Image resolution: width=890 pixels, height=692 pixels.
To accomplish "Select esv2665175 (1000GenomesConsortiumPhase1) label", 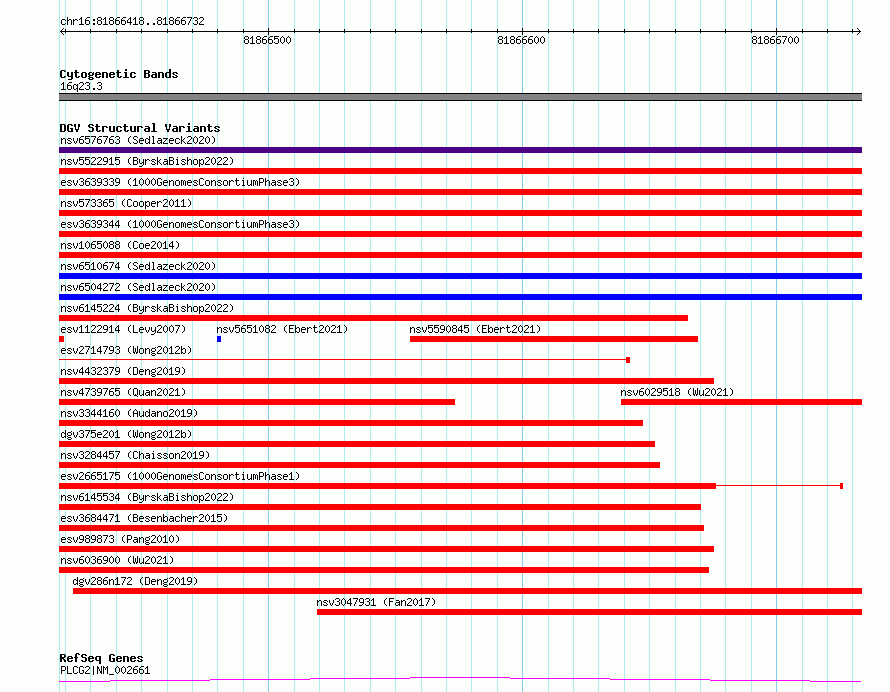I will [x=180, y=476].
